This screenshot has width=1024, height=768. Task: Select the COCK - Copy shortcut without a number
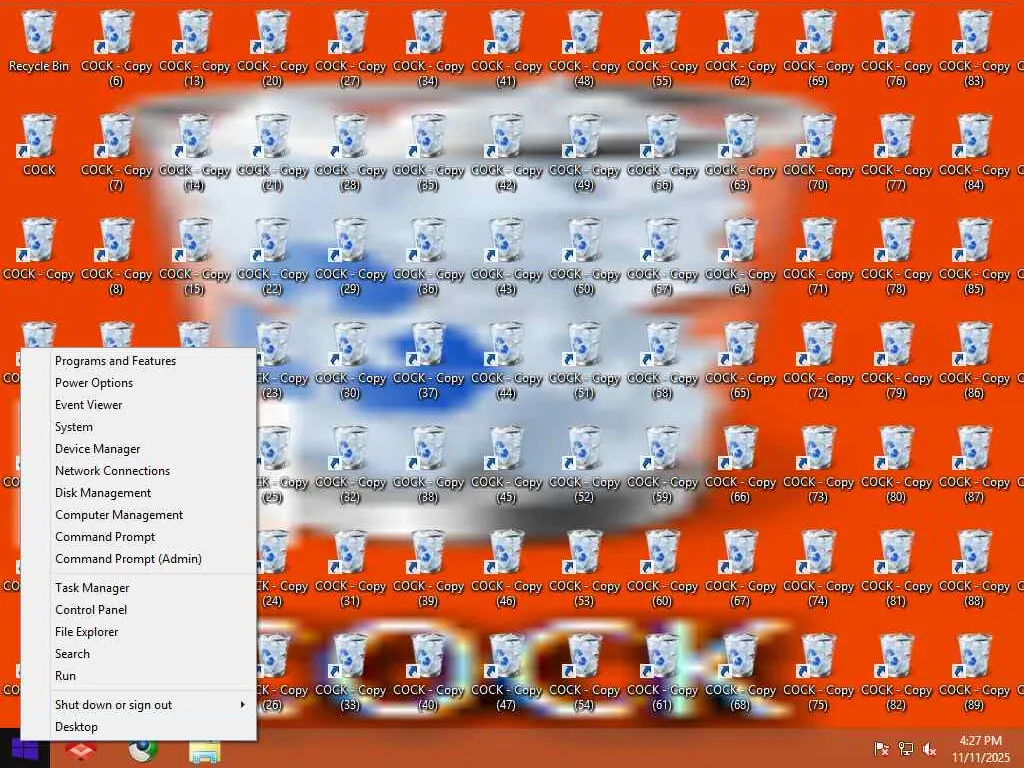click(39, 249)
